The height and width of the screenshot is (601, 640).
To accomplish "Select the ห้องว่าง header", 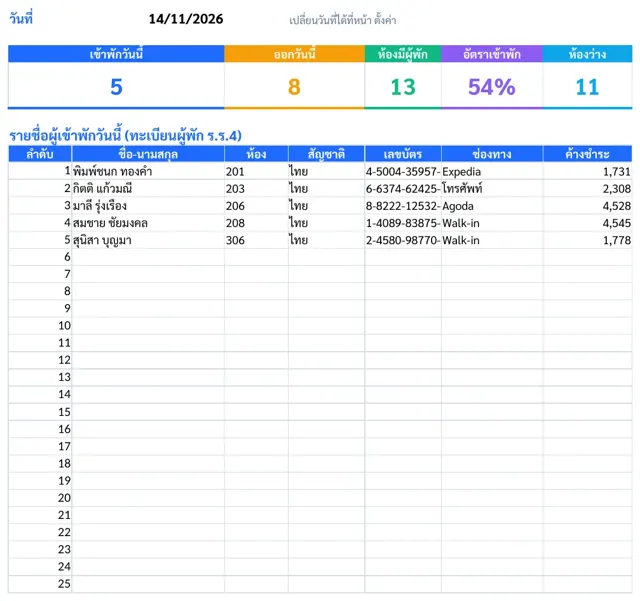I will tap(587, 54).
